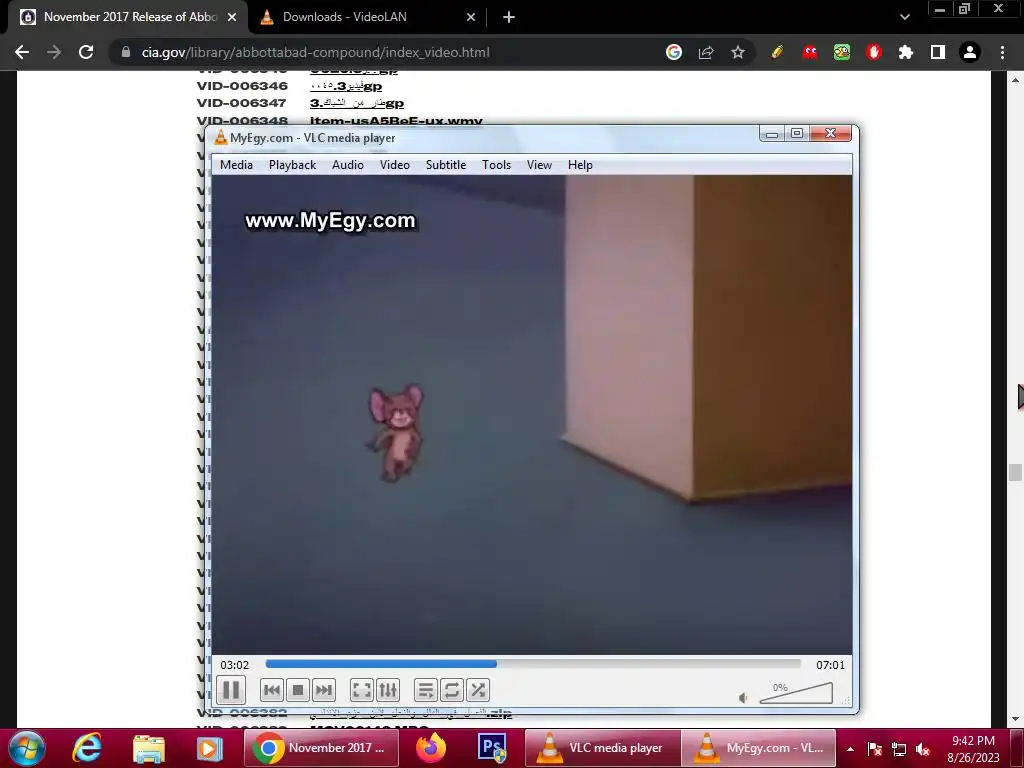Open Windows Explorer from taskbar
The image size is (1024, 768).
tap(149, 748)
